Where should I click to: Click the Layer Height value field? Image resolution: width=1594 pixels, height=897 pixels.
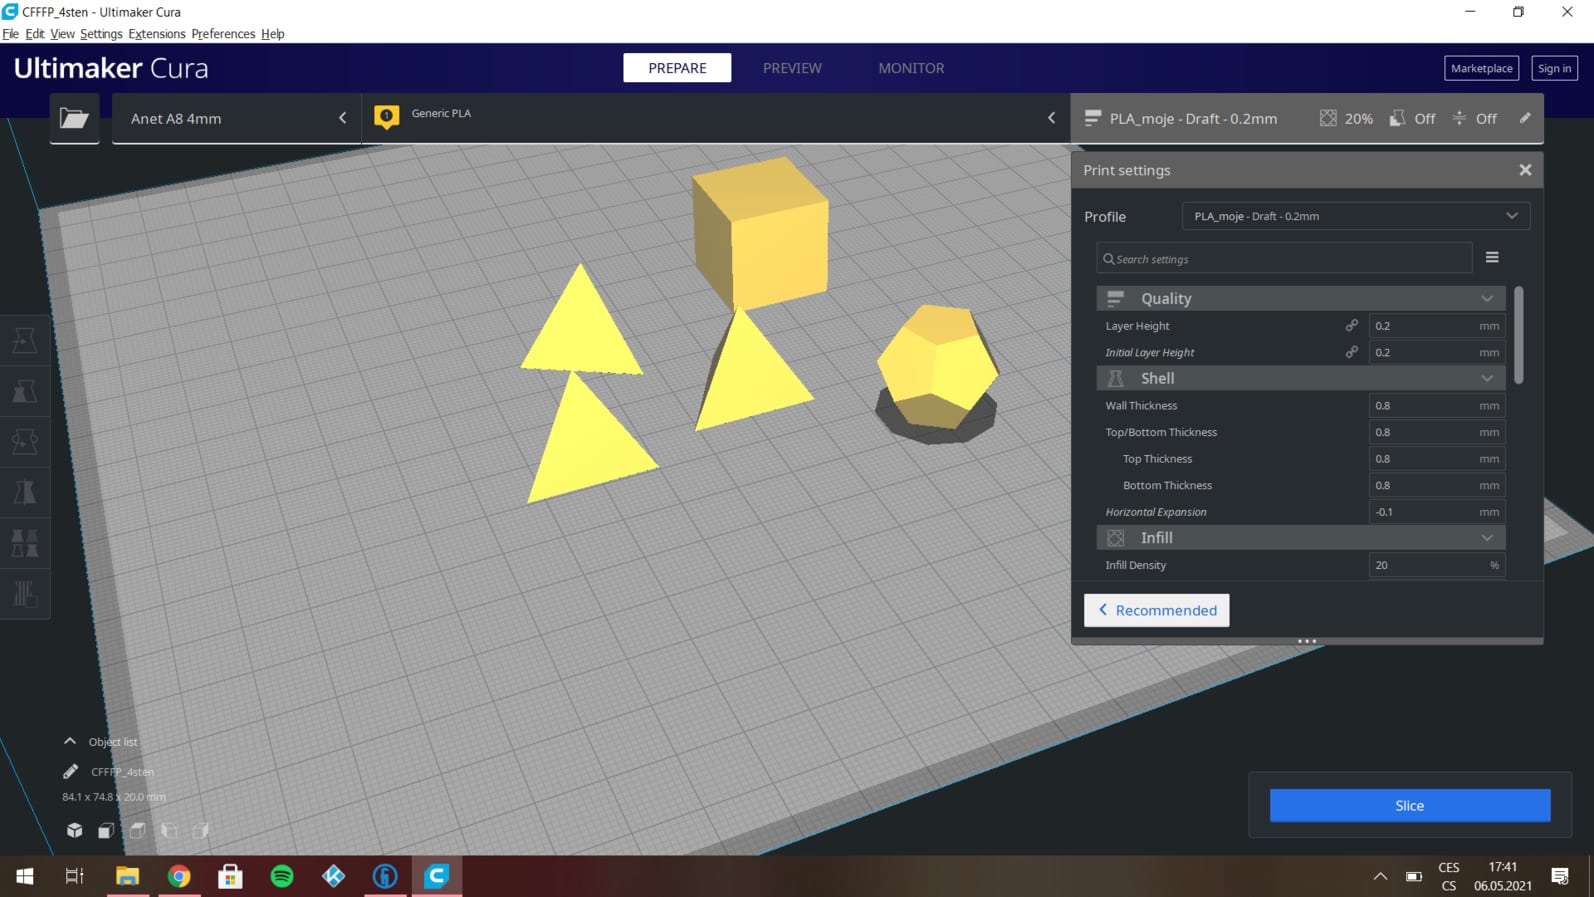click(x=1436, y=325)
